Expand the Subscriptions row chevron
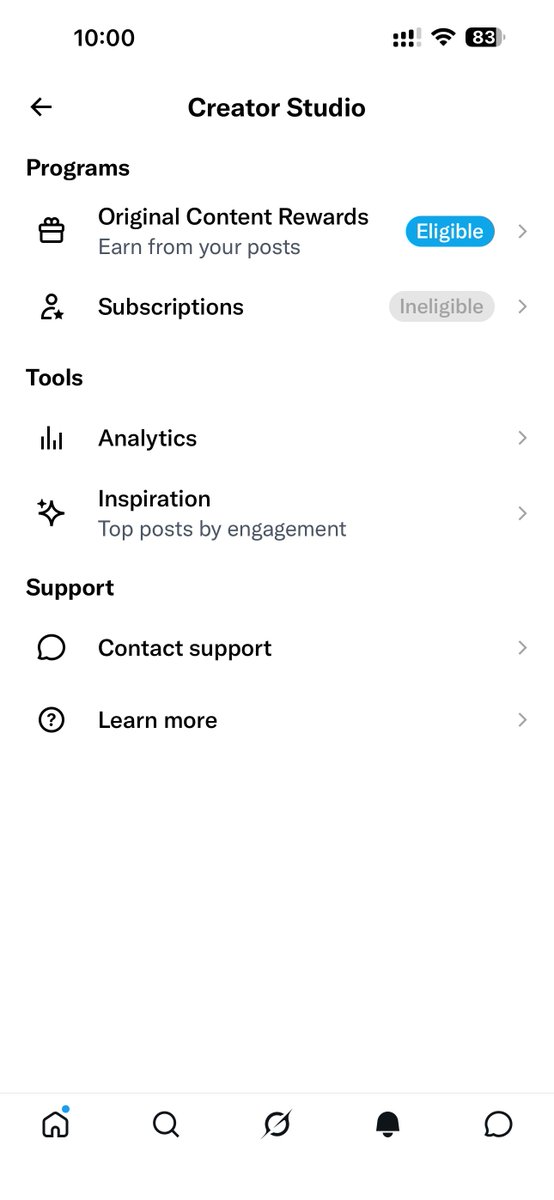This screenshot has height=1200, width=554. (522, 307)
